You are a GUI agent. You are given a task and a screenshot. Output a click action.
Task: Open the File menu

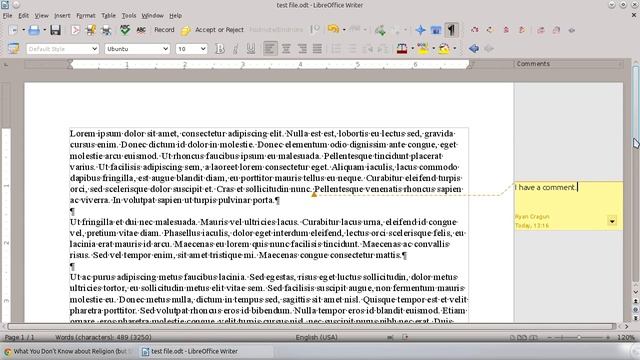pyautogui.click(x=7, y=16)
